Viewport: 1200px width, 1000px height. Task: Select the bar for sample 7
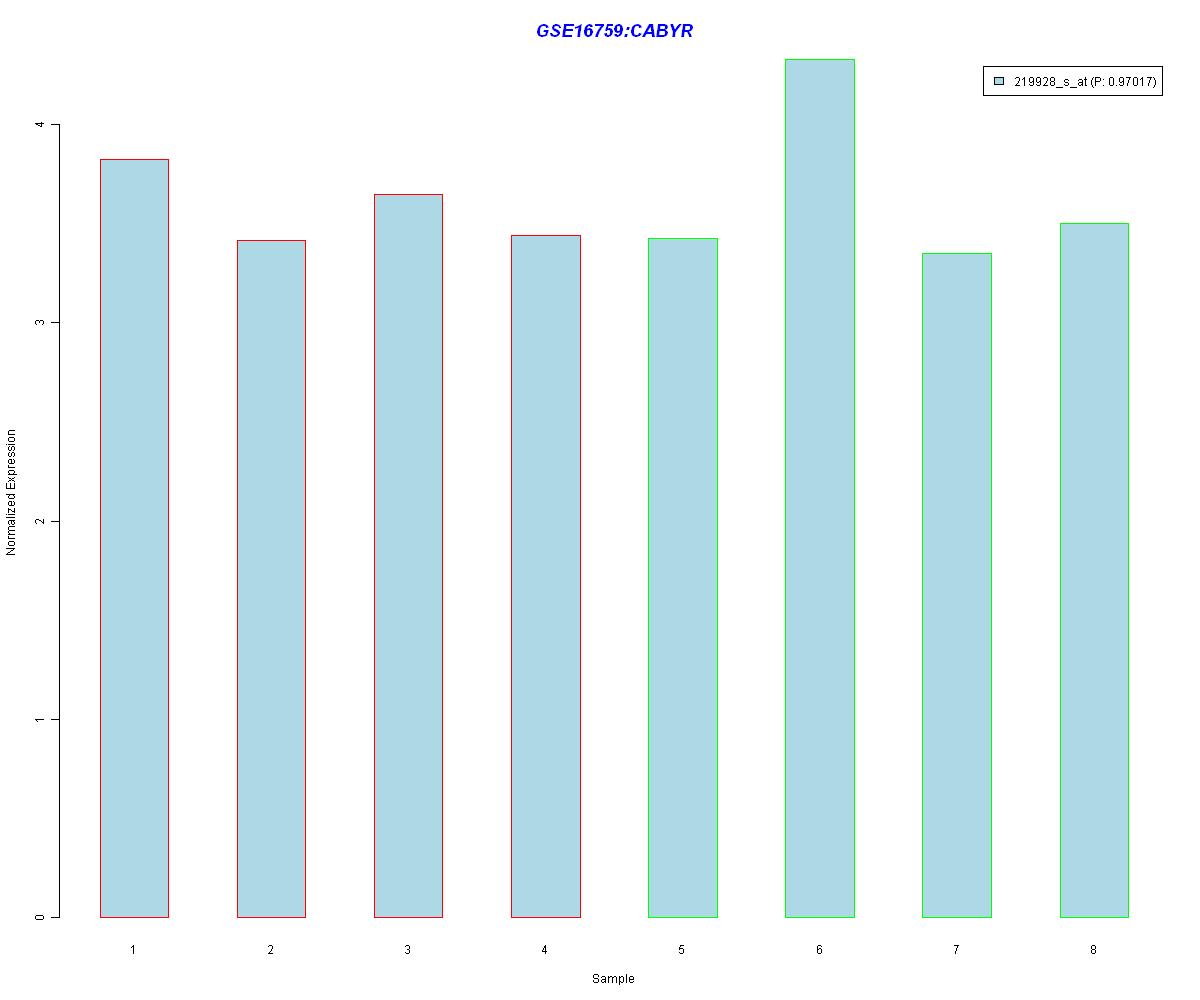tap(957, 585)
